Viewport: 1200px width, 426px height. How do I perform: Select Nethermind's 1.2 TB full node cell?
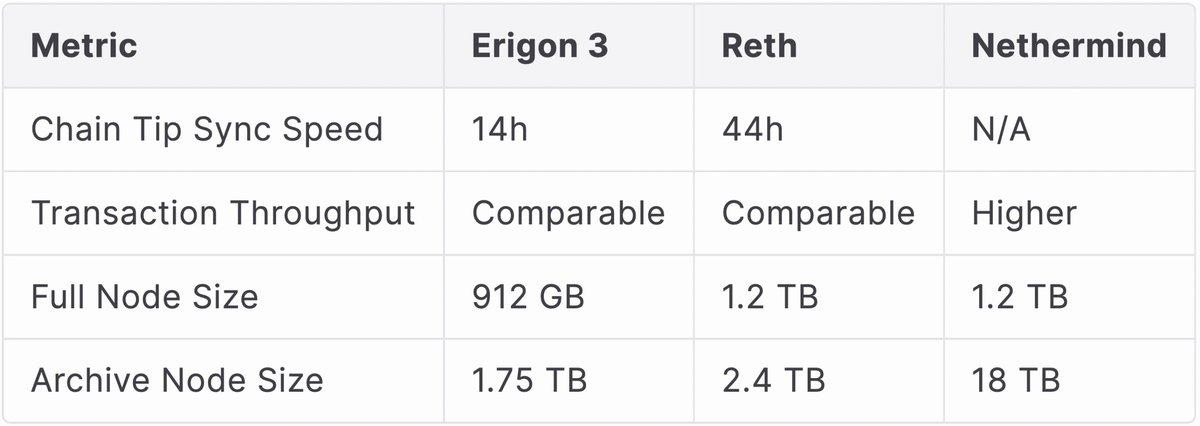point(1020,297)
